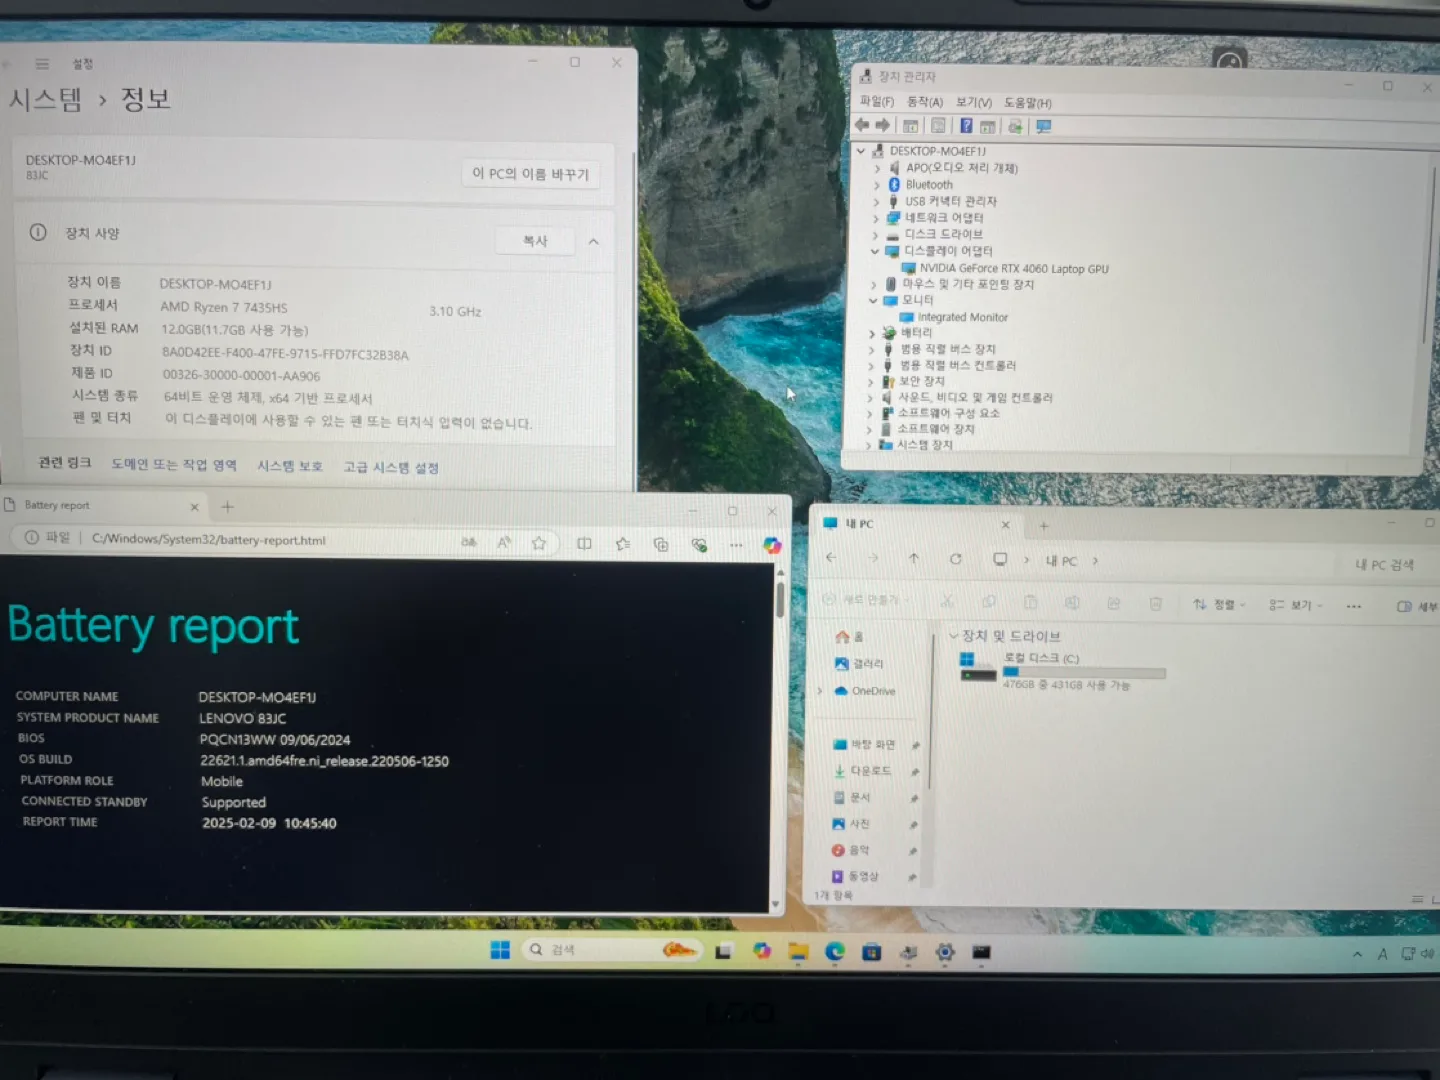Open the 파일(F) menu in Device Manager
Screen dimensions: 1440x1080
(877, 102)
